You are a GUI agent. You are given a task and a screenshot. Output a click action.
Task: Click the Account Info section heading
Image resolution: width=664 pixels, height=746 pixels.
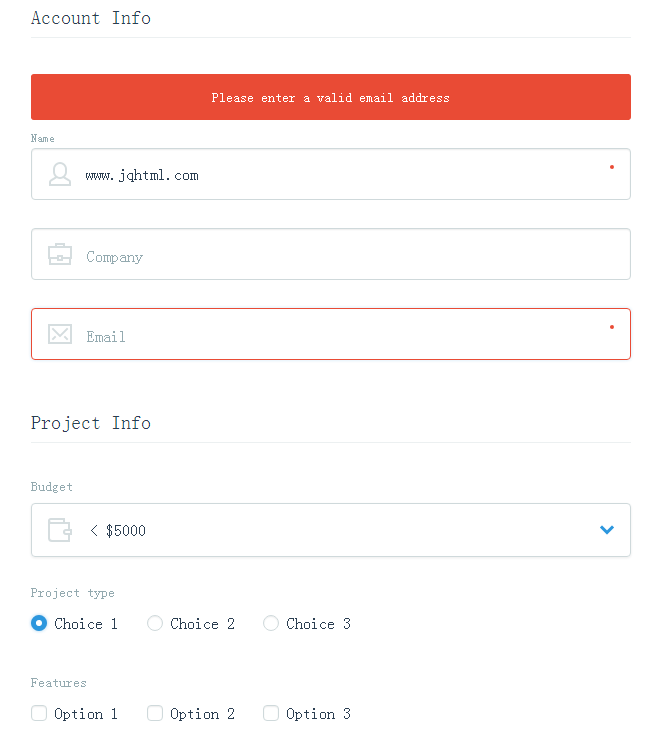point(91,18)
